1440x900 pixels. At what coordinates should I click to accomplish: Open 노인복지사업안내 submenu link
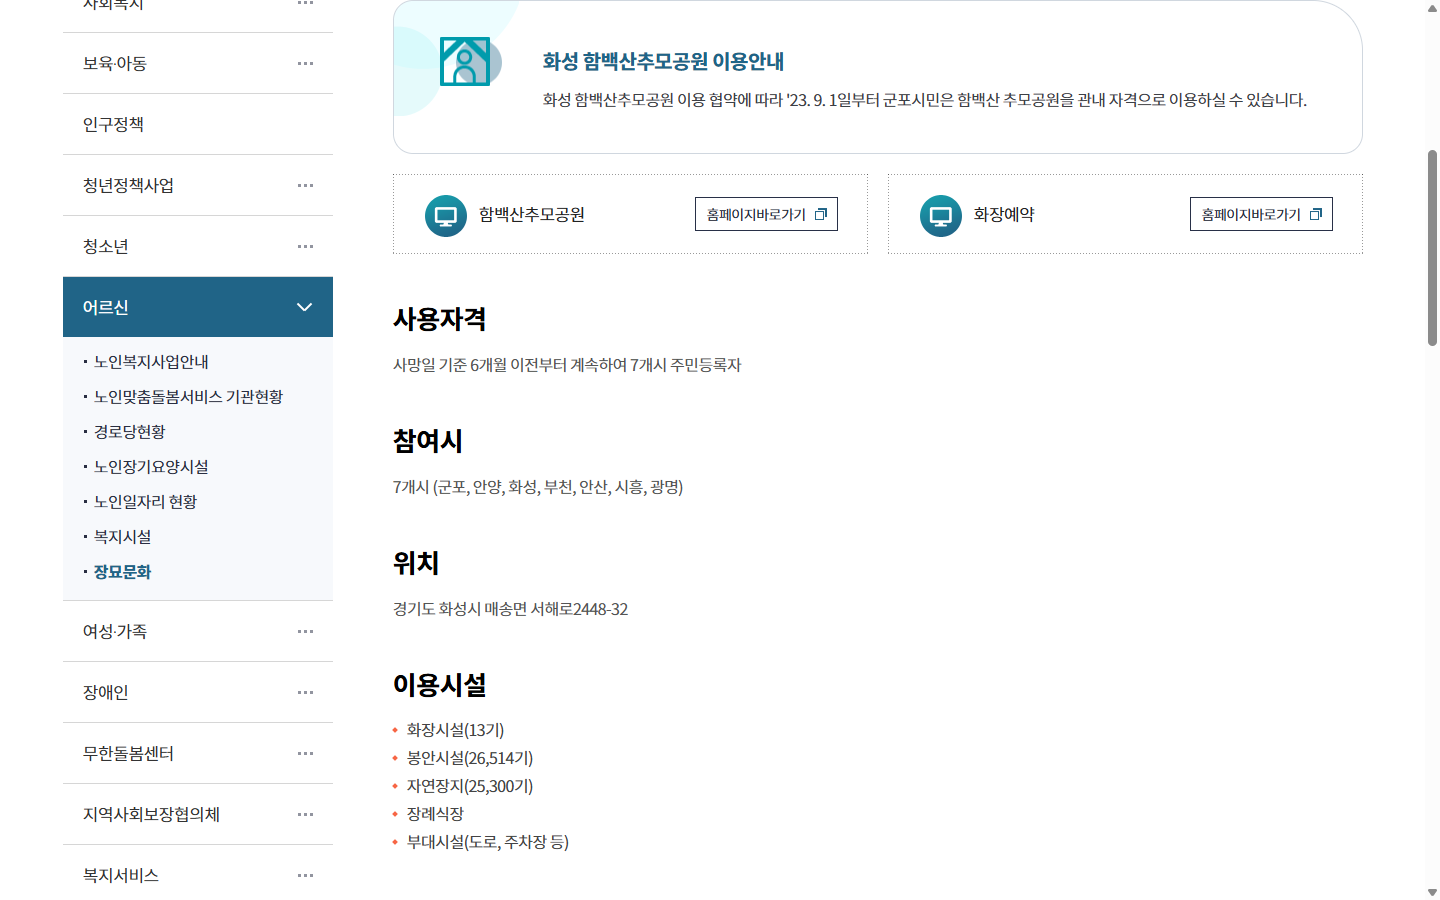coord(151,362)
